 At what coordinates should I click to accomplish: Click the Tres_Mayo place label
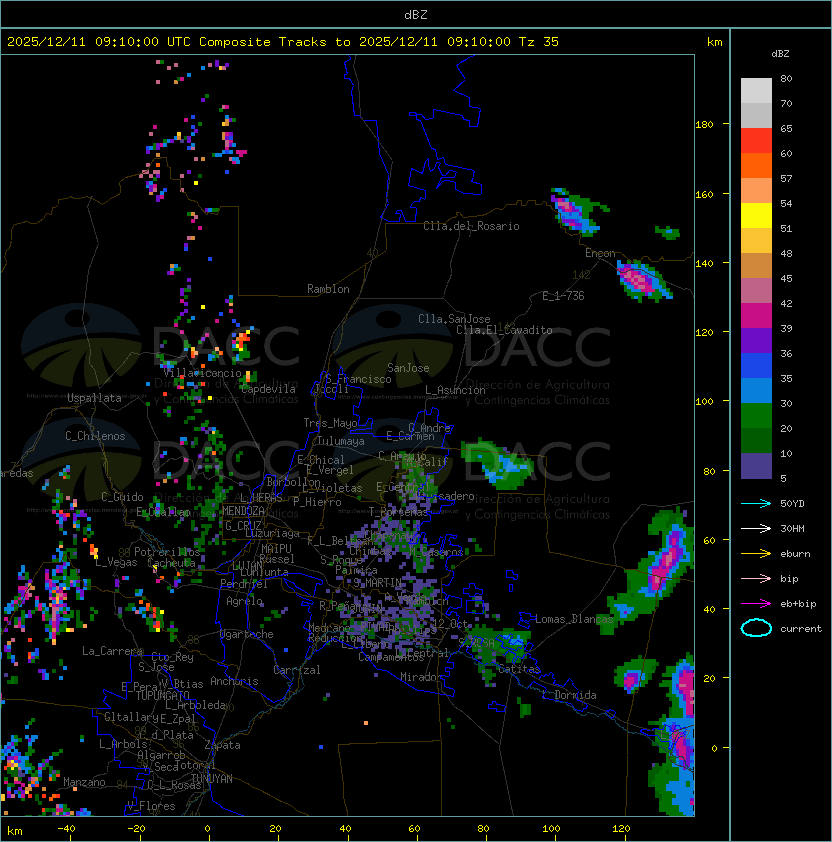[330, 423]
